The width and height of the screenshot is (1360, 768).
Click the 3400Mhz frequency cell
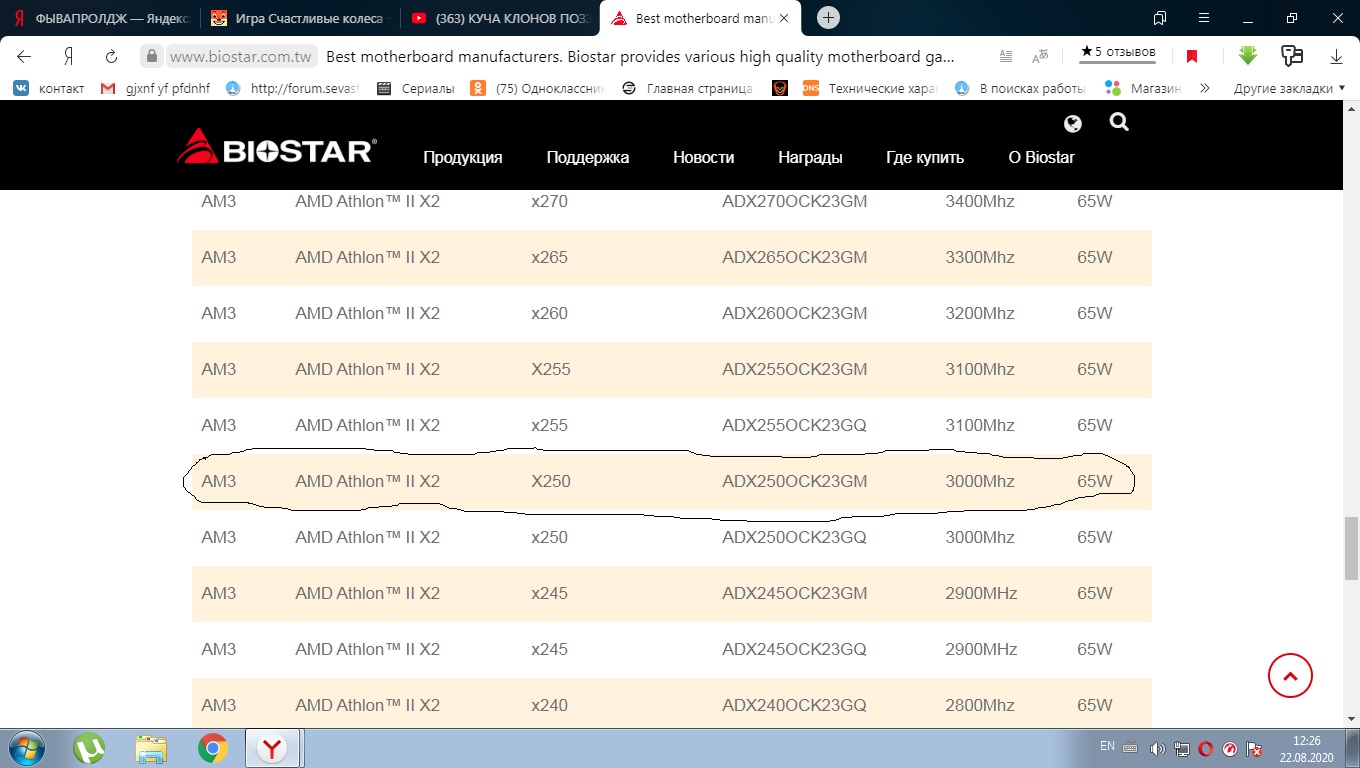click(980, 201)
